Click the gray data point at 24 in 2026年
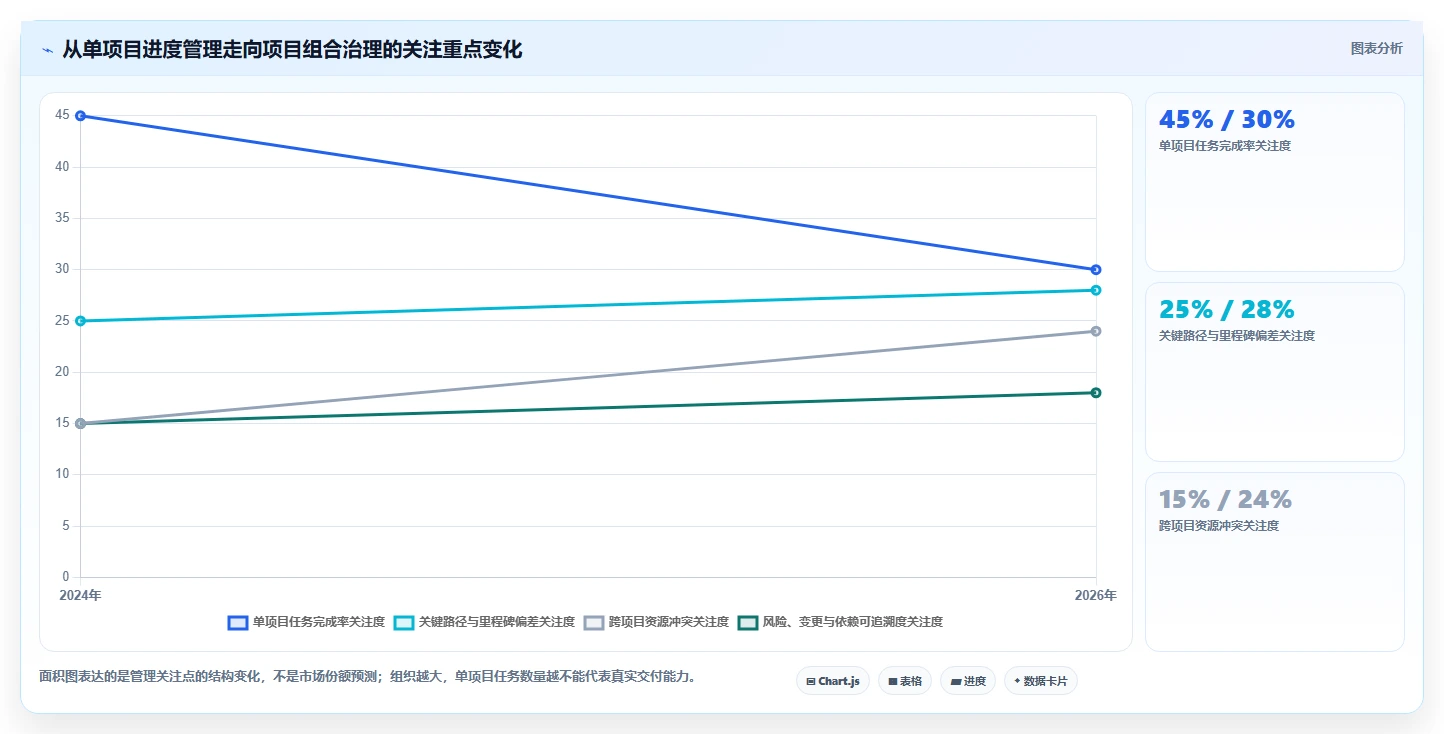 [1096, 331]
